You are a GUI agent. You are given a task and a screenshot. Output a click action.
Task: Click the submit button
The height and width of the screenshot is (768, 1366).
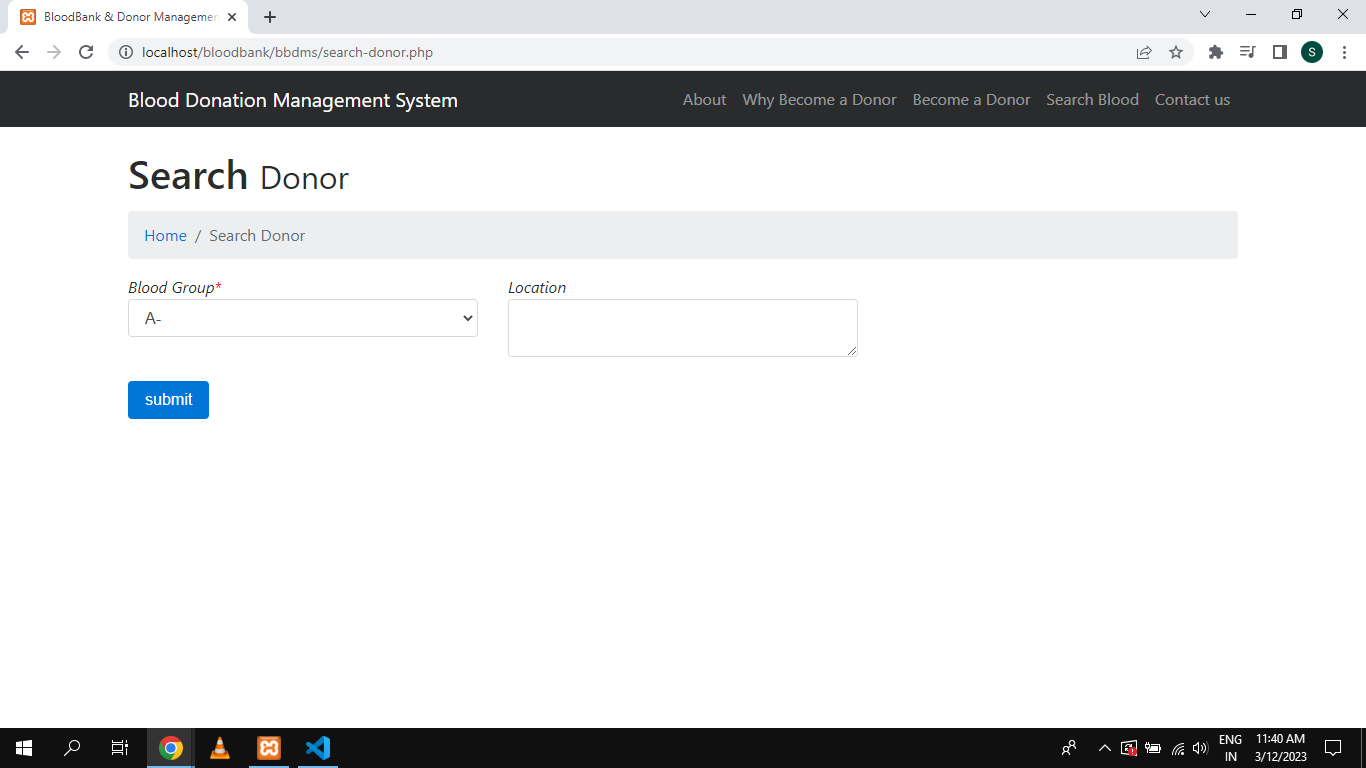point(168,399)
